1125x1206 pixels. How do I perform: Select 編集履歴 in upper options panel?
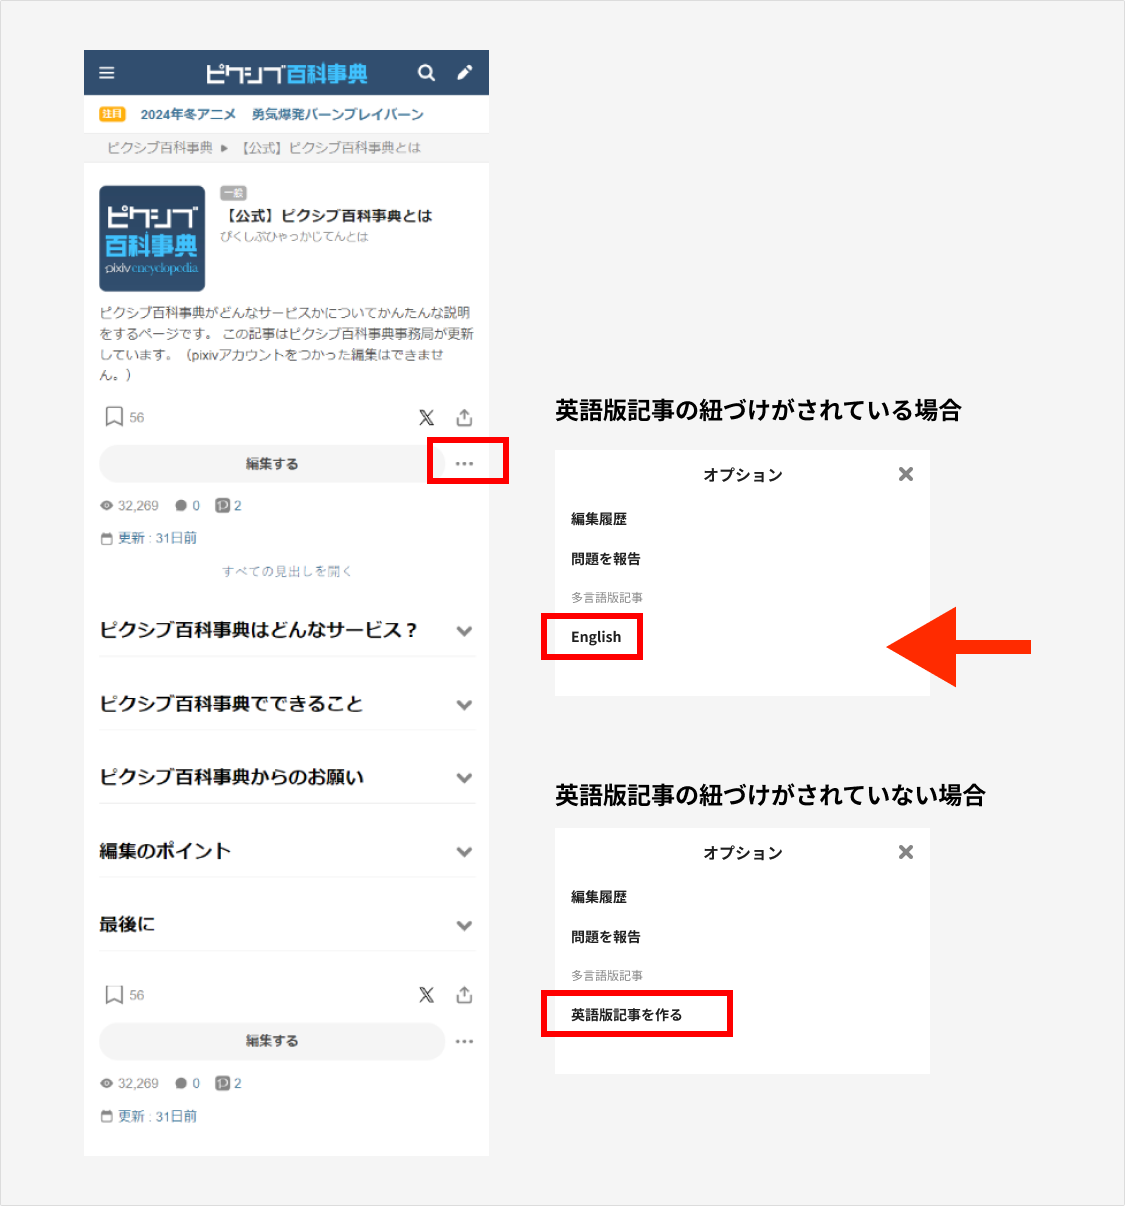(599, 519)
